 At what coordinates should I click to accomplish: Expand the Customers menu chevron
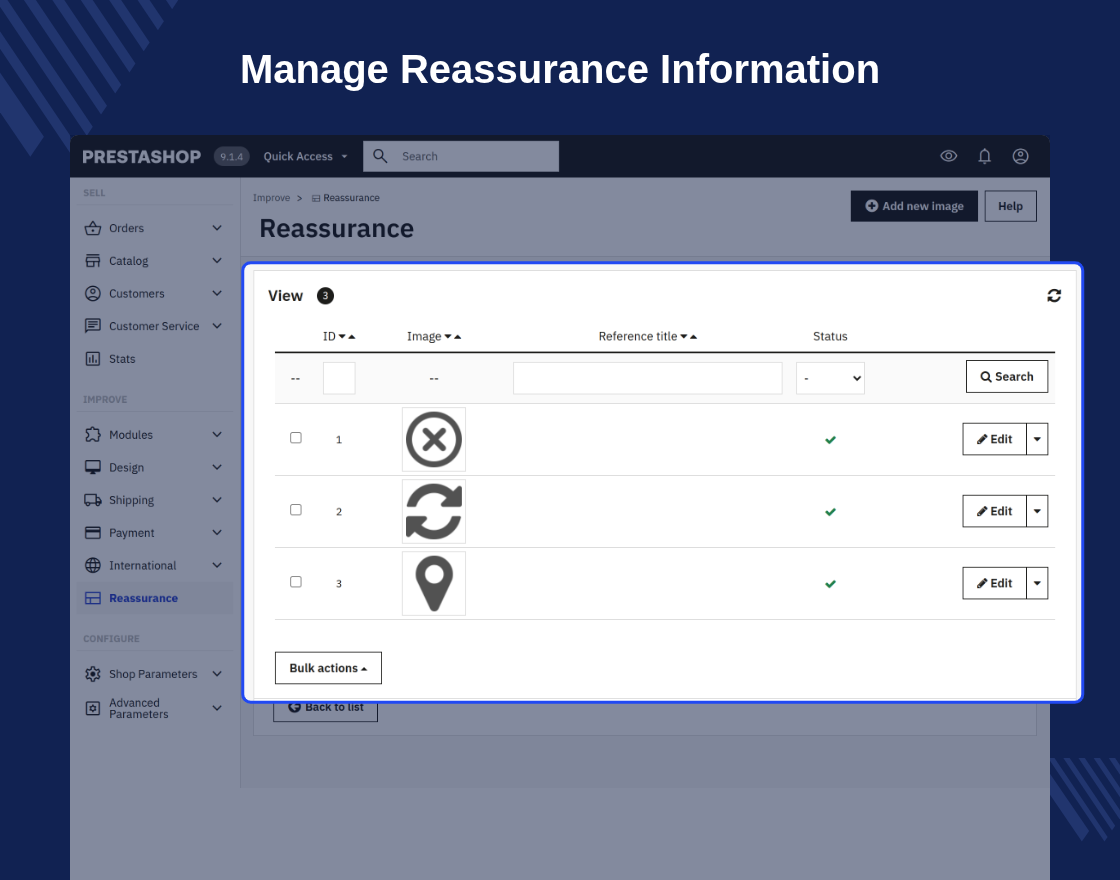click(x=217, y=294)
